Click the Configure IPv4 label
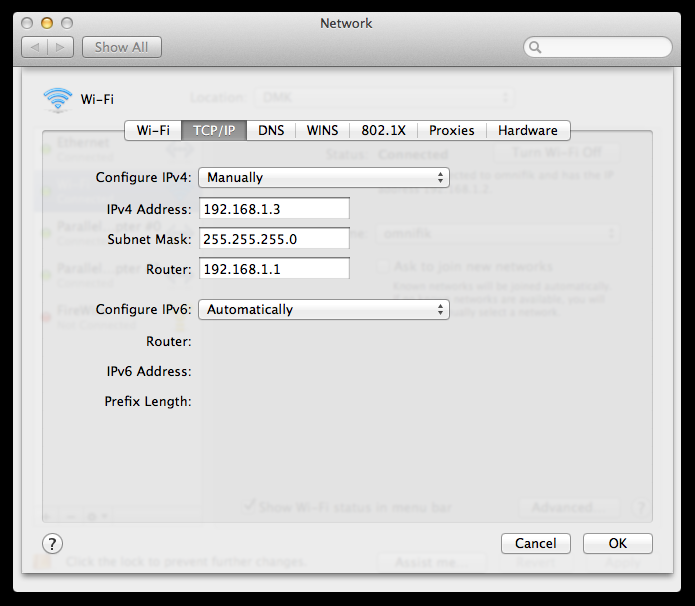695x606 pixels. pos(144,177)
